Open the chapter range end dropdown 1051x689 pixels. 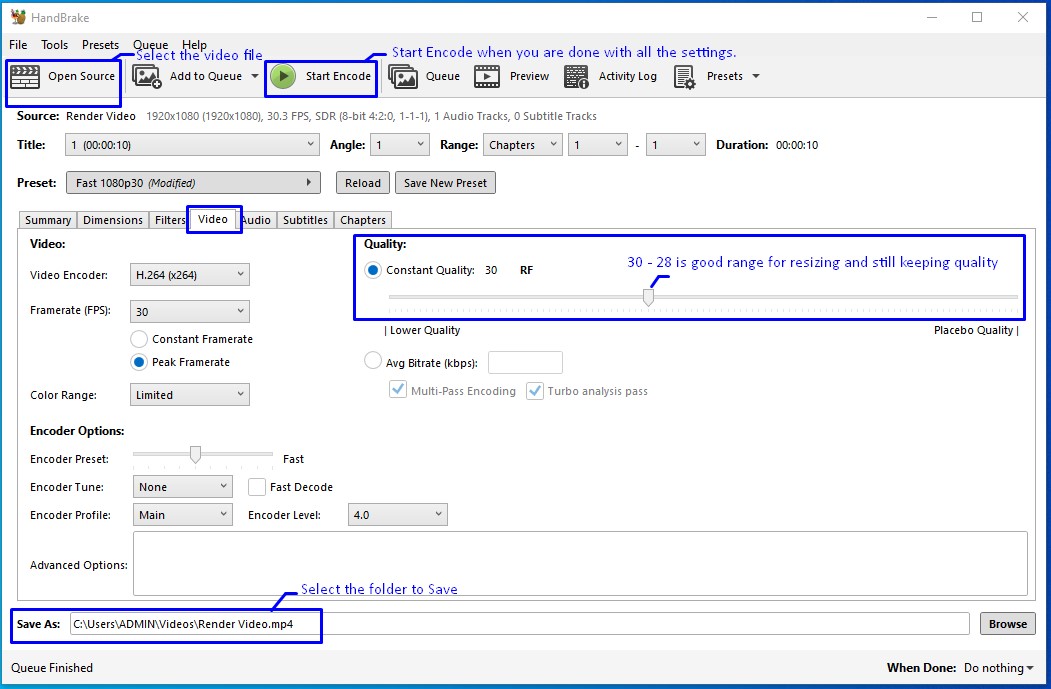point(676,145)
